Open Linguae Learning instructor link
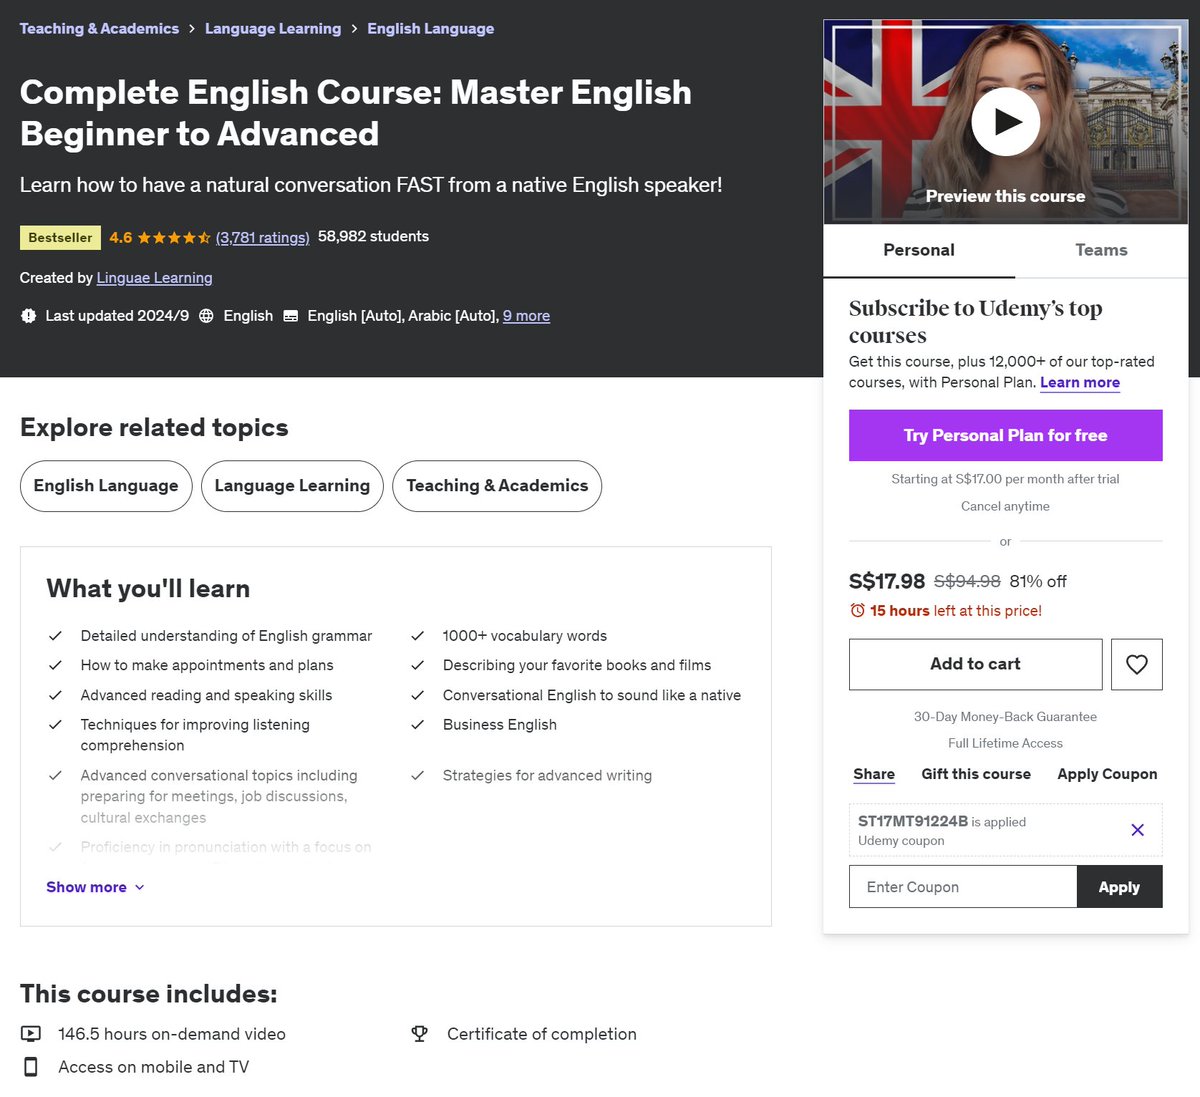This screenshot has width=1200, height=1097. 154,278
